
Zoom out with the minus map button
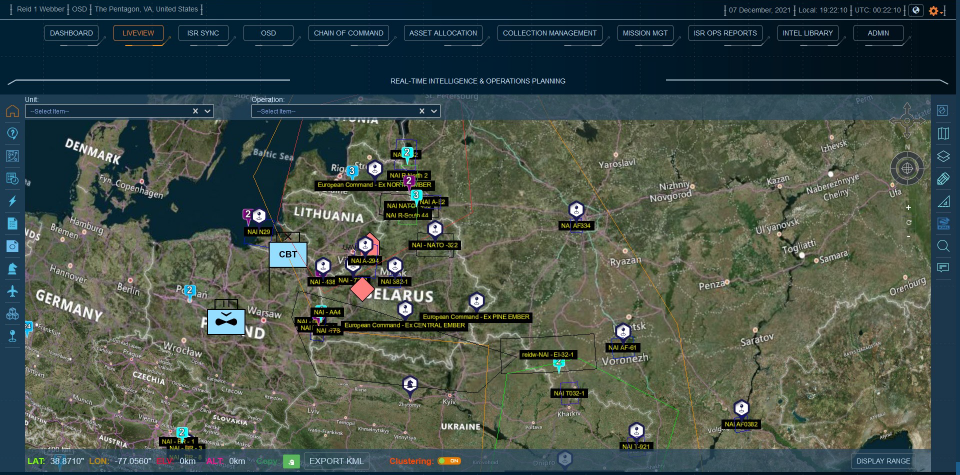click(x=909, y=236)
